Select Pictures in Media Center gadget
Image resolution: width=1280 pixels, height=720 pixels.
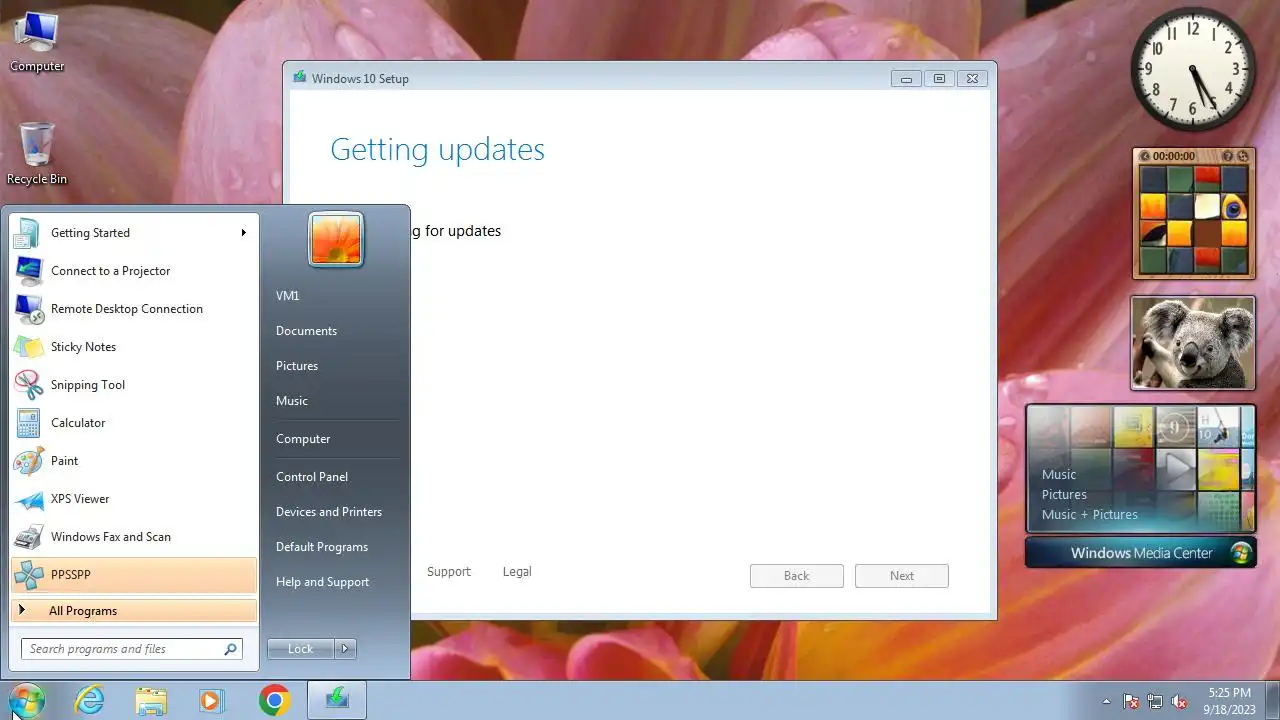pyautogui.click(x=1064, y=495)
